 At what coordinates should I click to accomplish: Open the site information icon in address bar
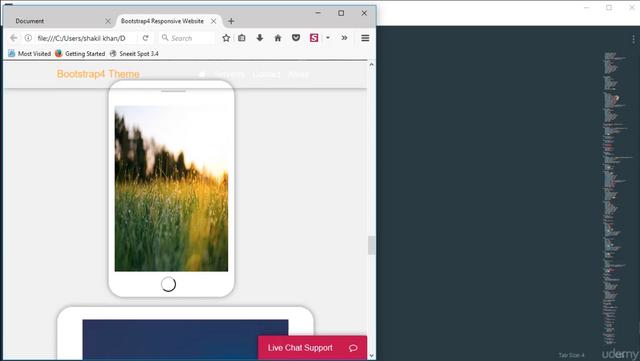tap(28, 38)
